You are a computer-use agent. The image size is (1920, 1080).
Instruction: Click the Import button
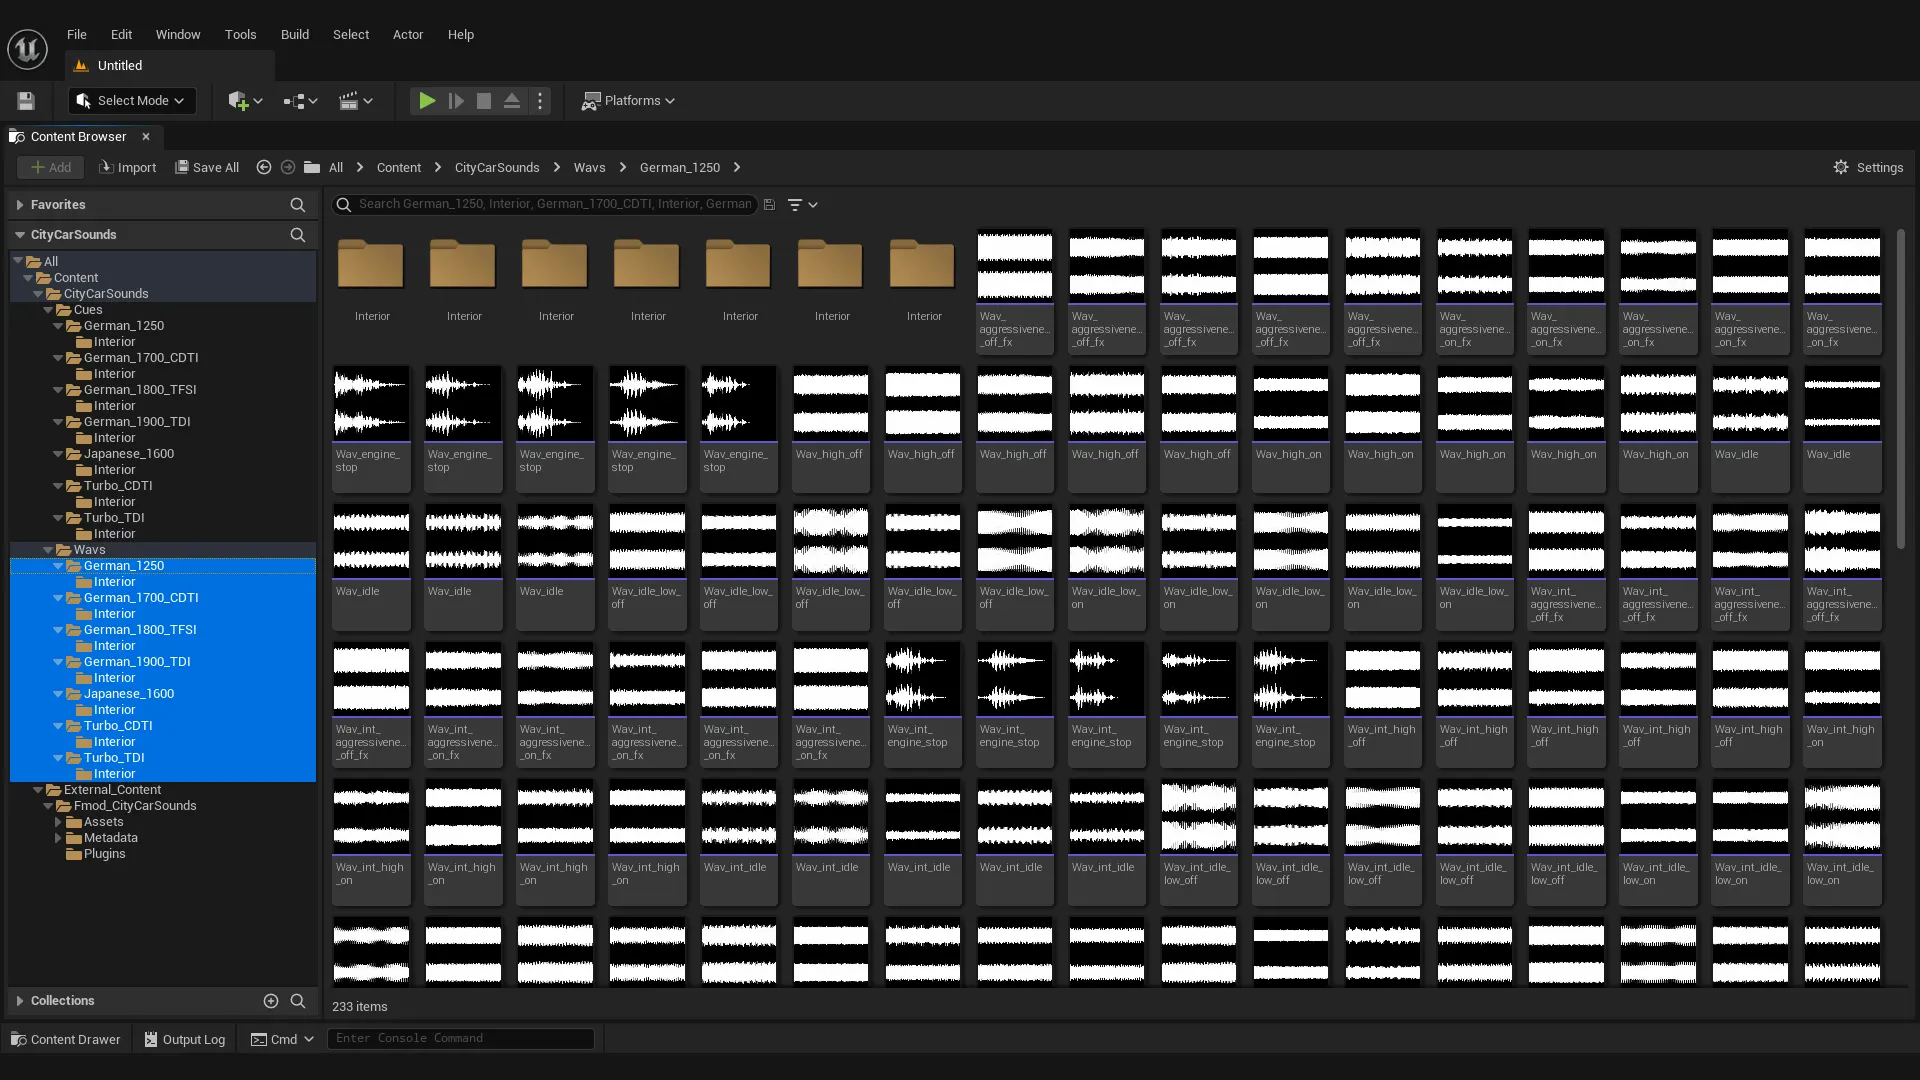pyautogui.click(x=128, y=168)
